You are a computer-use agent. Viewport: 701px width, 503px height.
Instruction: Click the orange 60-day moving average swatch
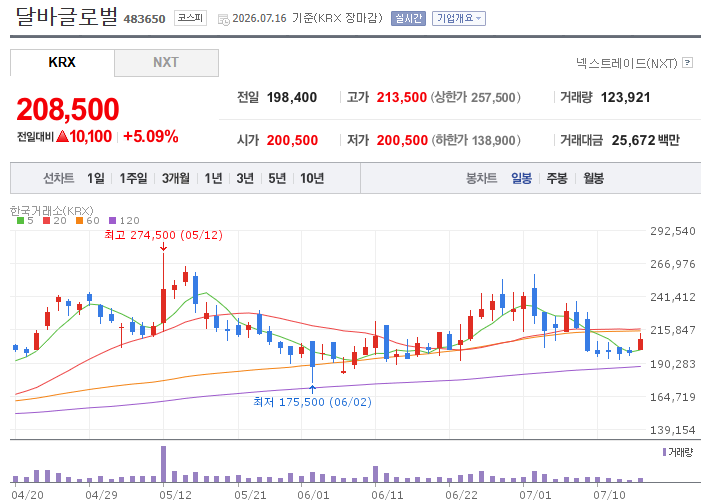pos(80,220)
